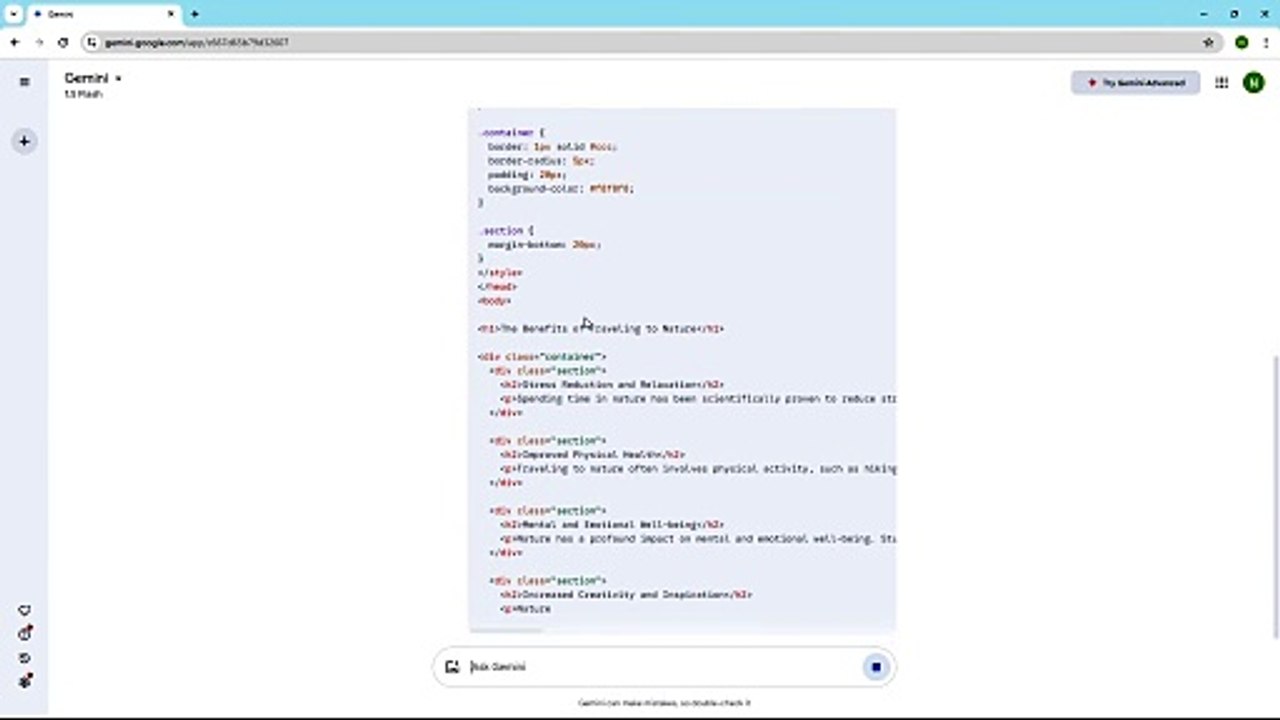Click the '.container {' CSS line
Viewport: 1280px width, 720px height.
pos(511,132)
